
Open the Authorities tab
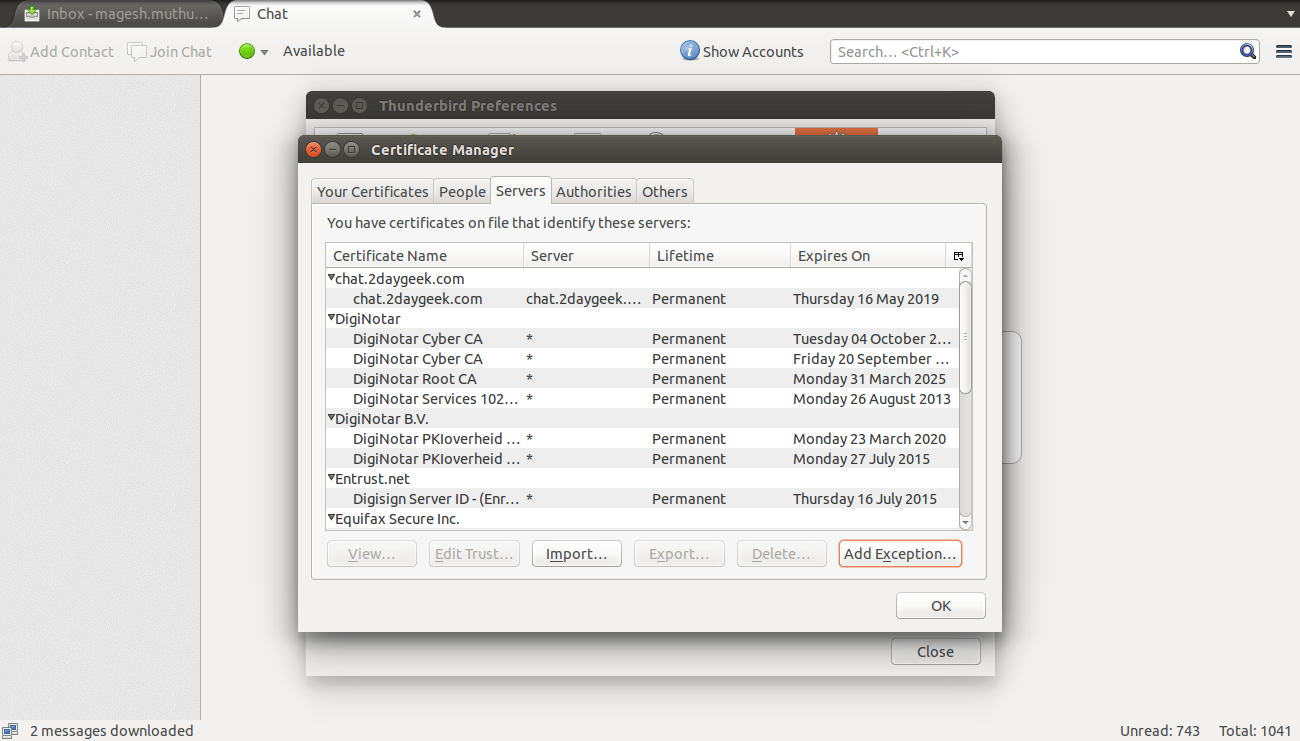pos(594,192)
